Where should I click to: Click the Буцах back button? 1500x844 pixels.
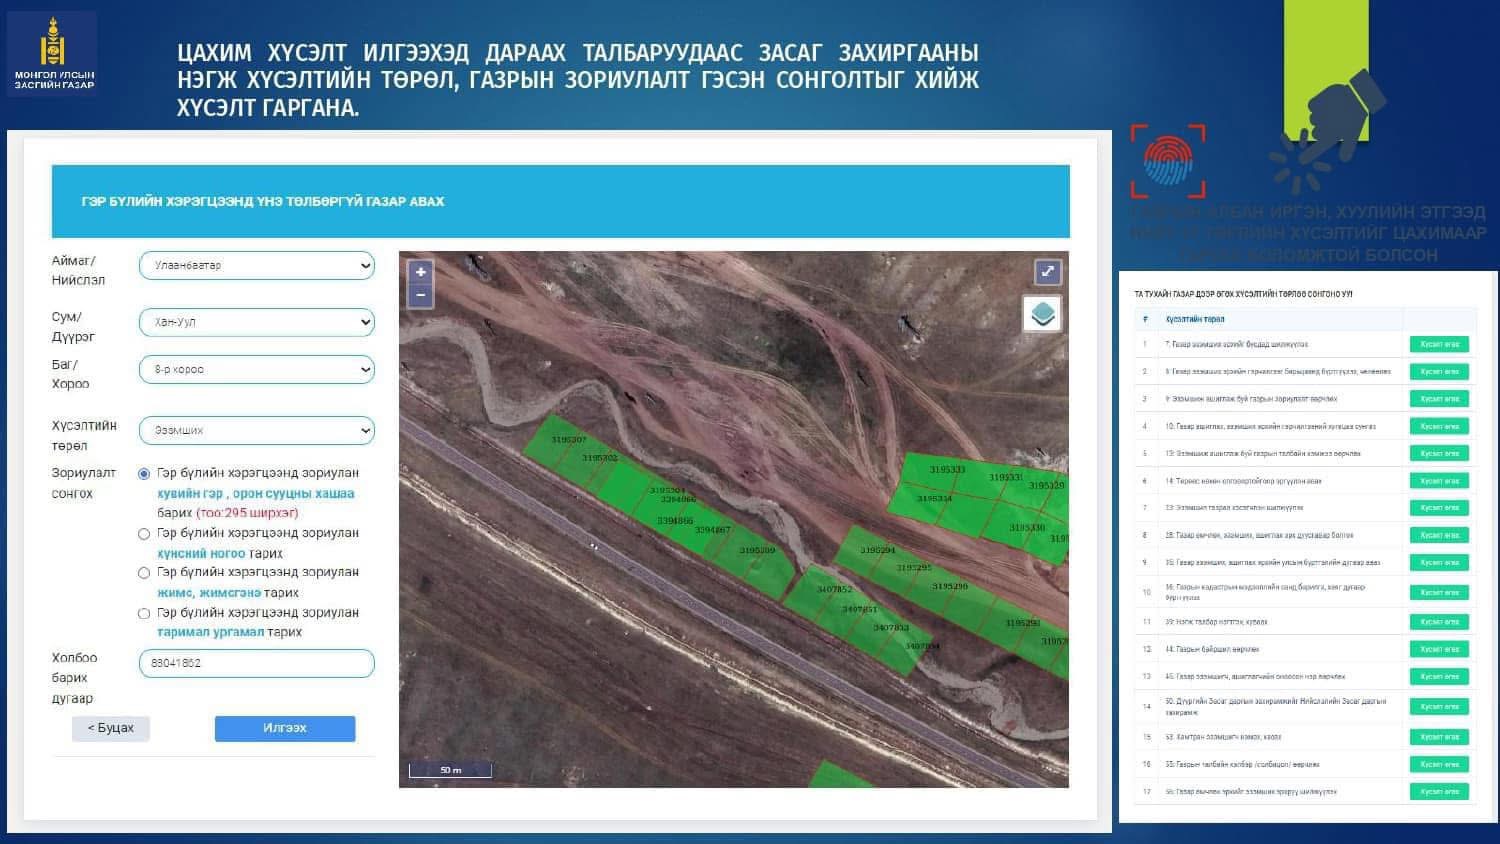111,728
